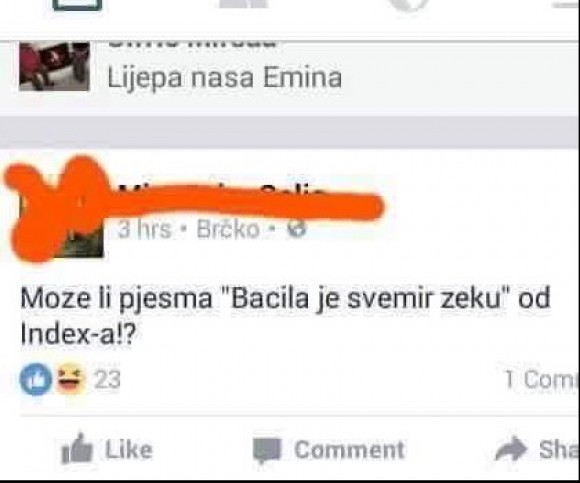The width and height of the screenshot is (580, 483).
Task: Click the 3 hrs timestamp
Action: (145, 229)
